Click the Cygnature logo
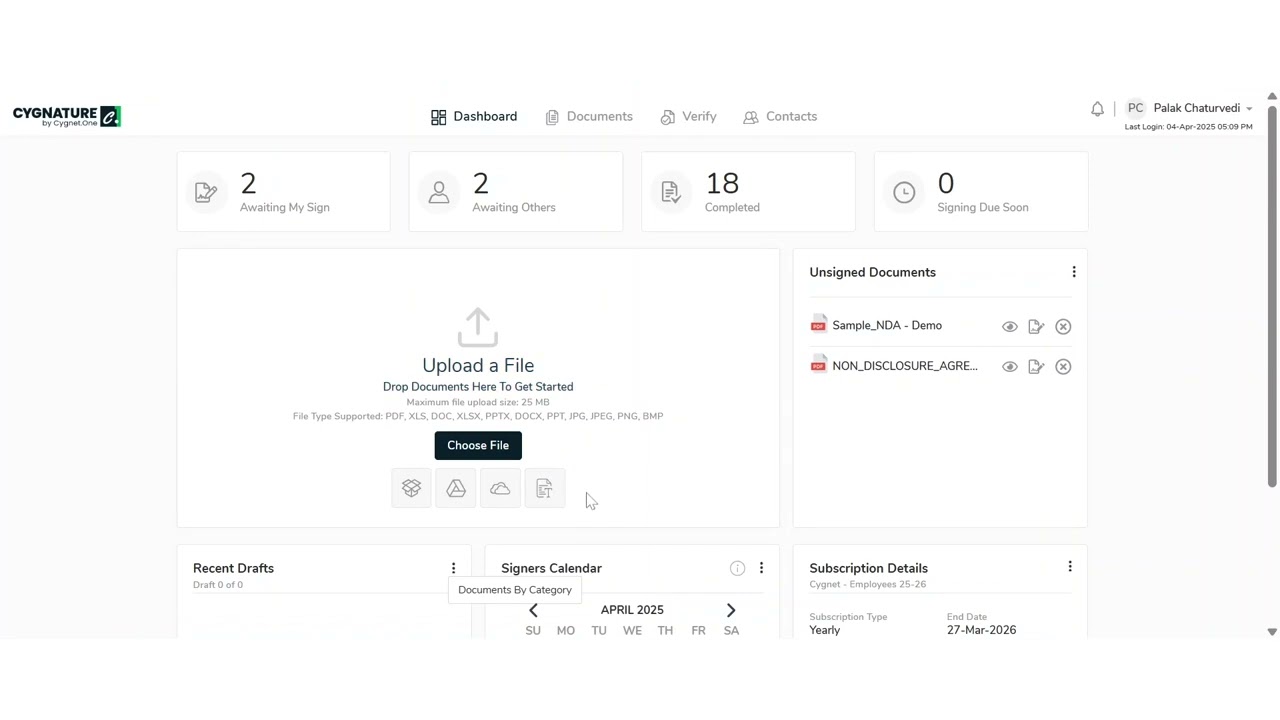Image resolution: width=1280 pixels, height=720 pixels. tap(67, 116)
